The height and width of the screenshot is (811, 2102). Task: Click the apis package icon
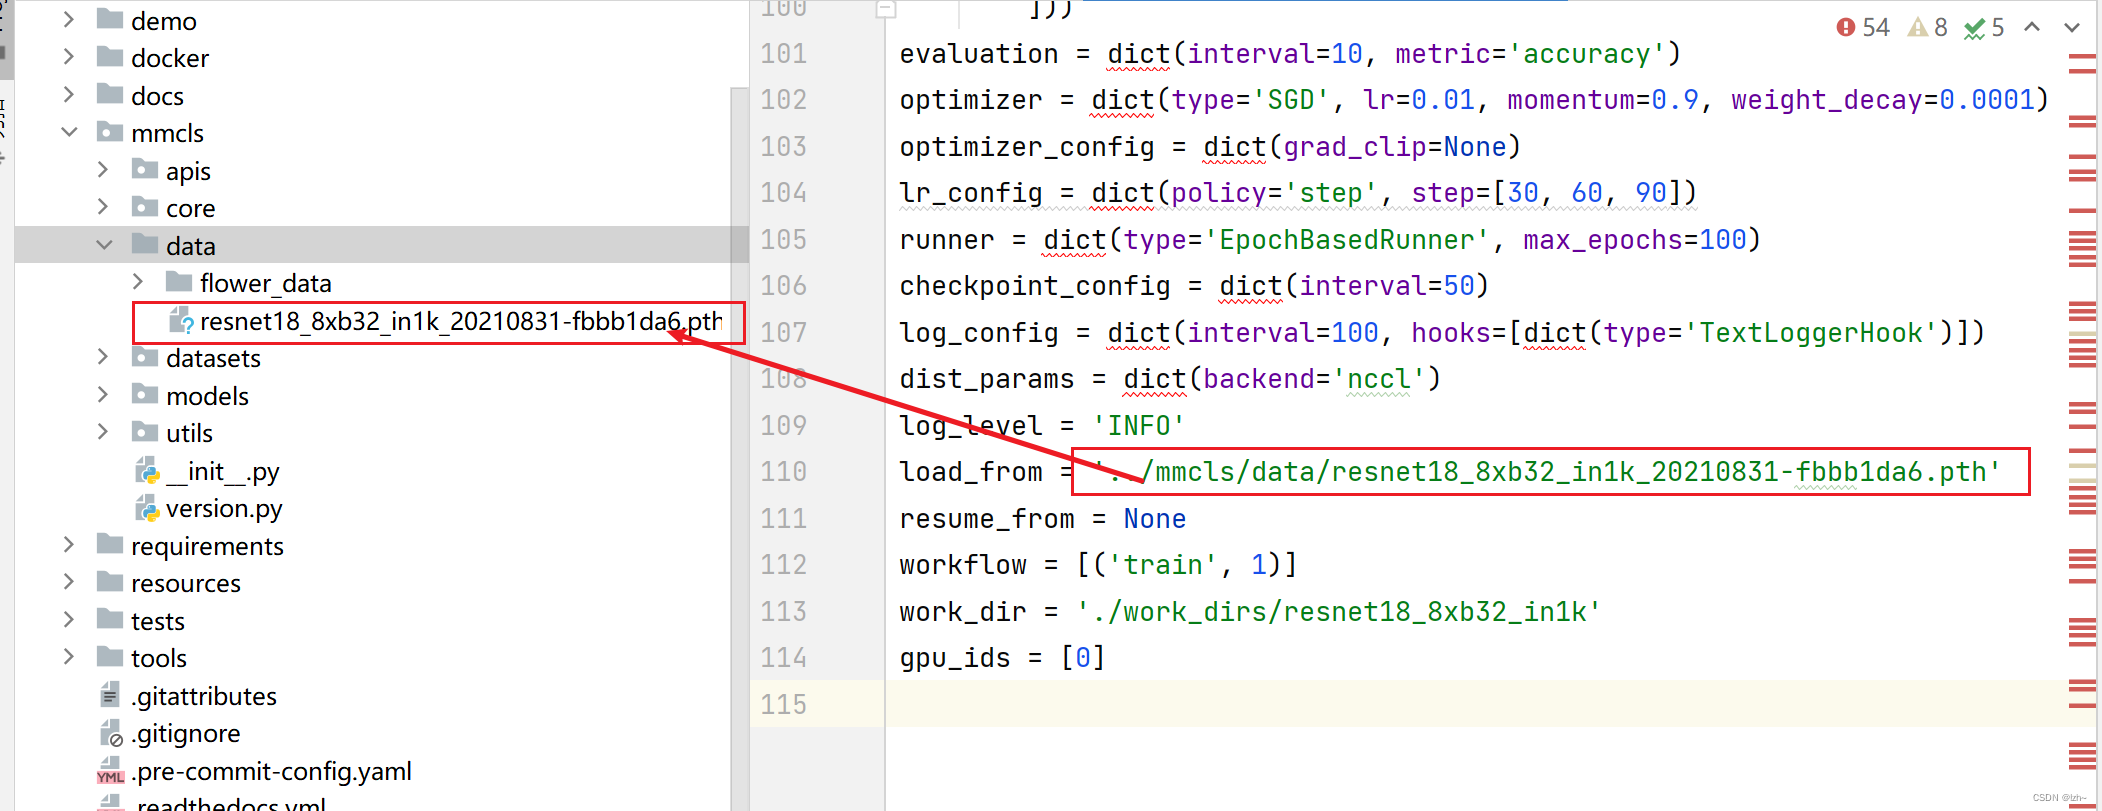[x=145, y=169]
